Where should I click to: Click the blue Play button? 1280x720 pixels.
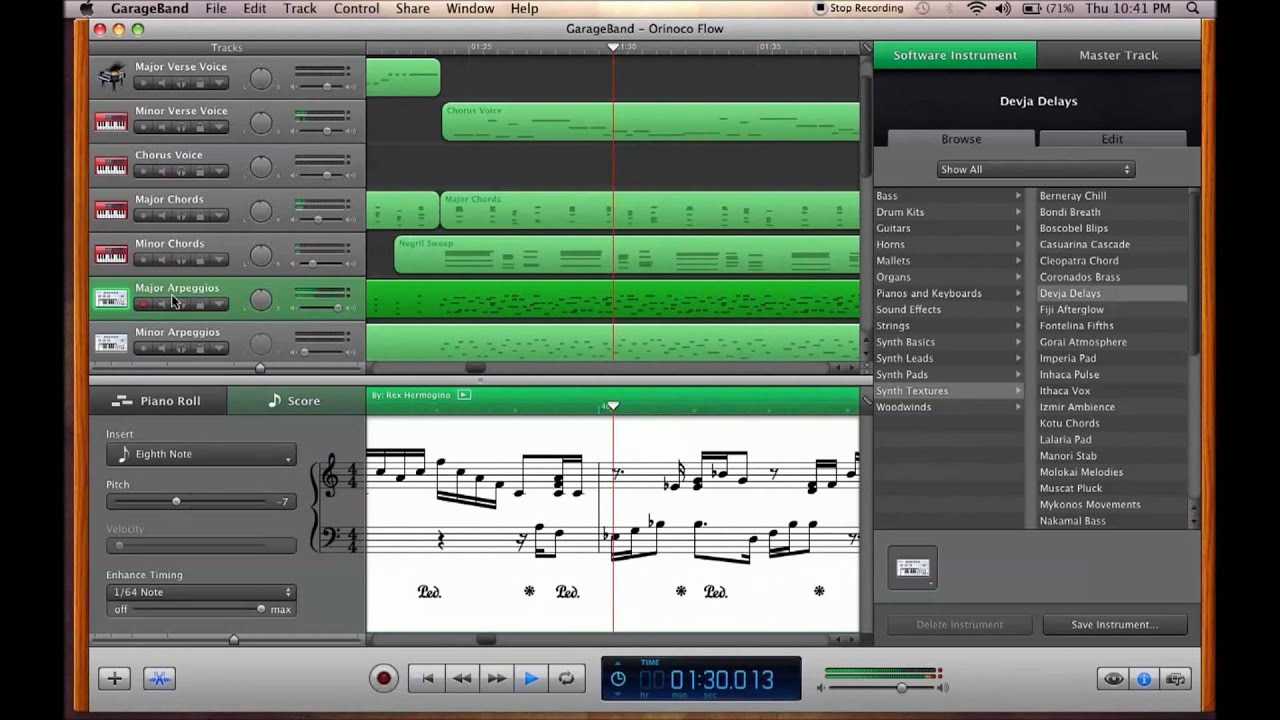click(x=531, y=679)
